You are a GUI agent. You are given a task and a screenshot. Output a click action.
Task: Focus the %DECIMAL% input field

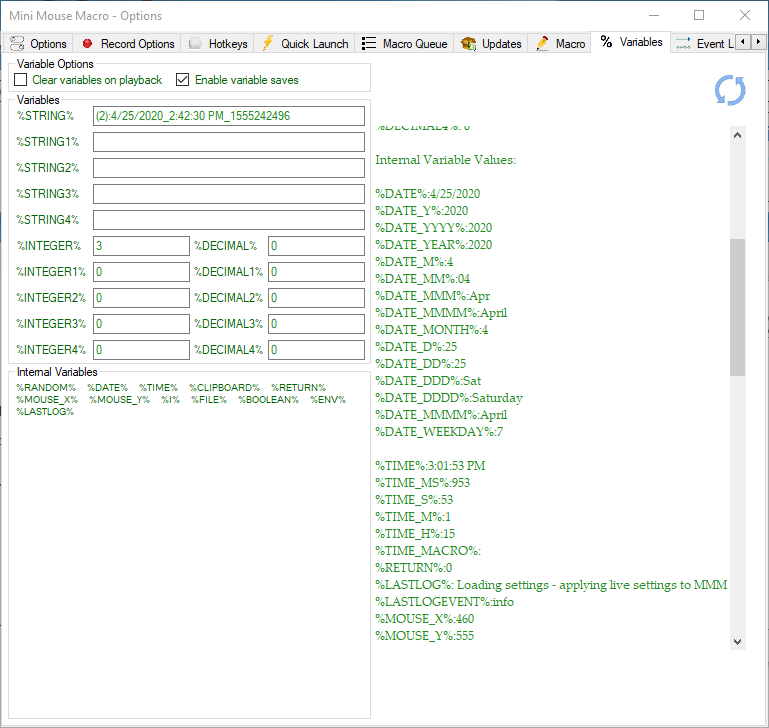click(316, 246)
